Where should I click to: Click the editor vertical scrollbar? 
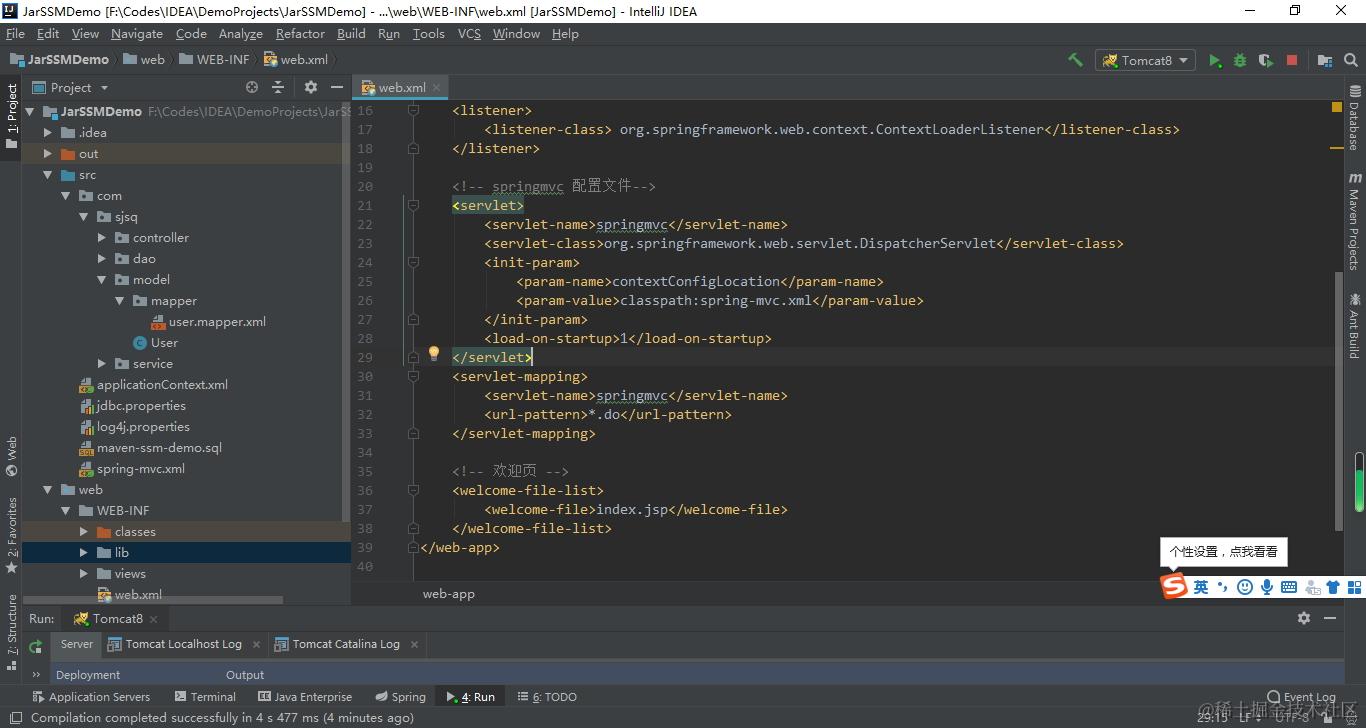point(1339,400)
